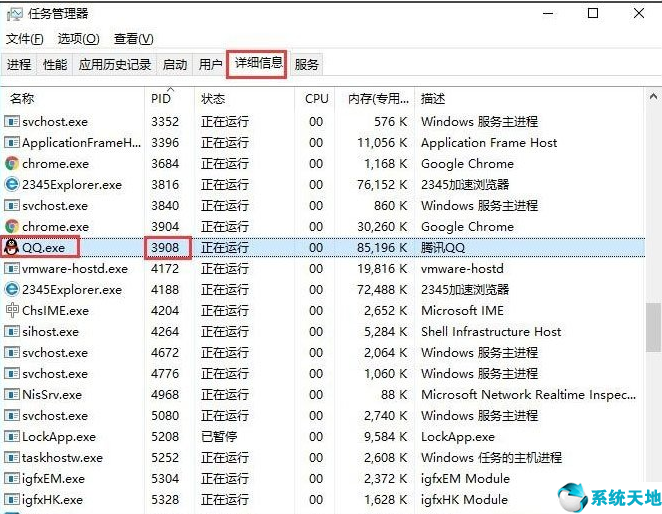Viewport: 662px width, 514px height.
Task: Open the 选项(O) menu
Action: pos(79,39)
